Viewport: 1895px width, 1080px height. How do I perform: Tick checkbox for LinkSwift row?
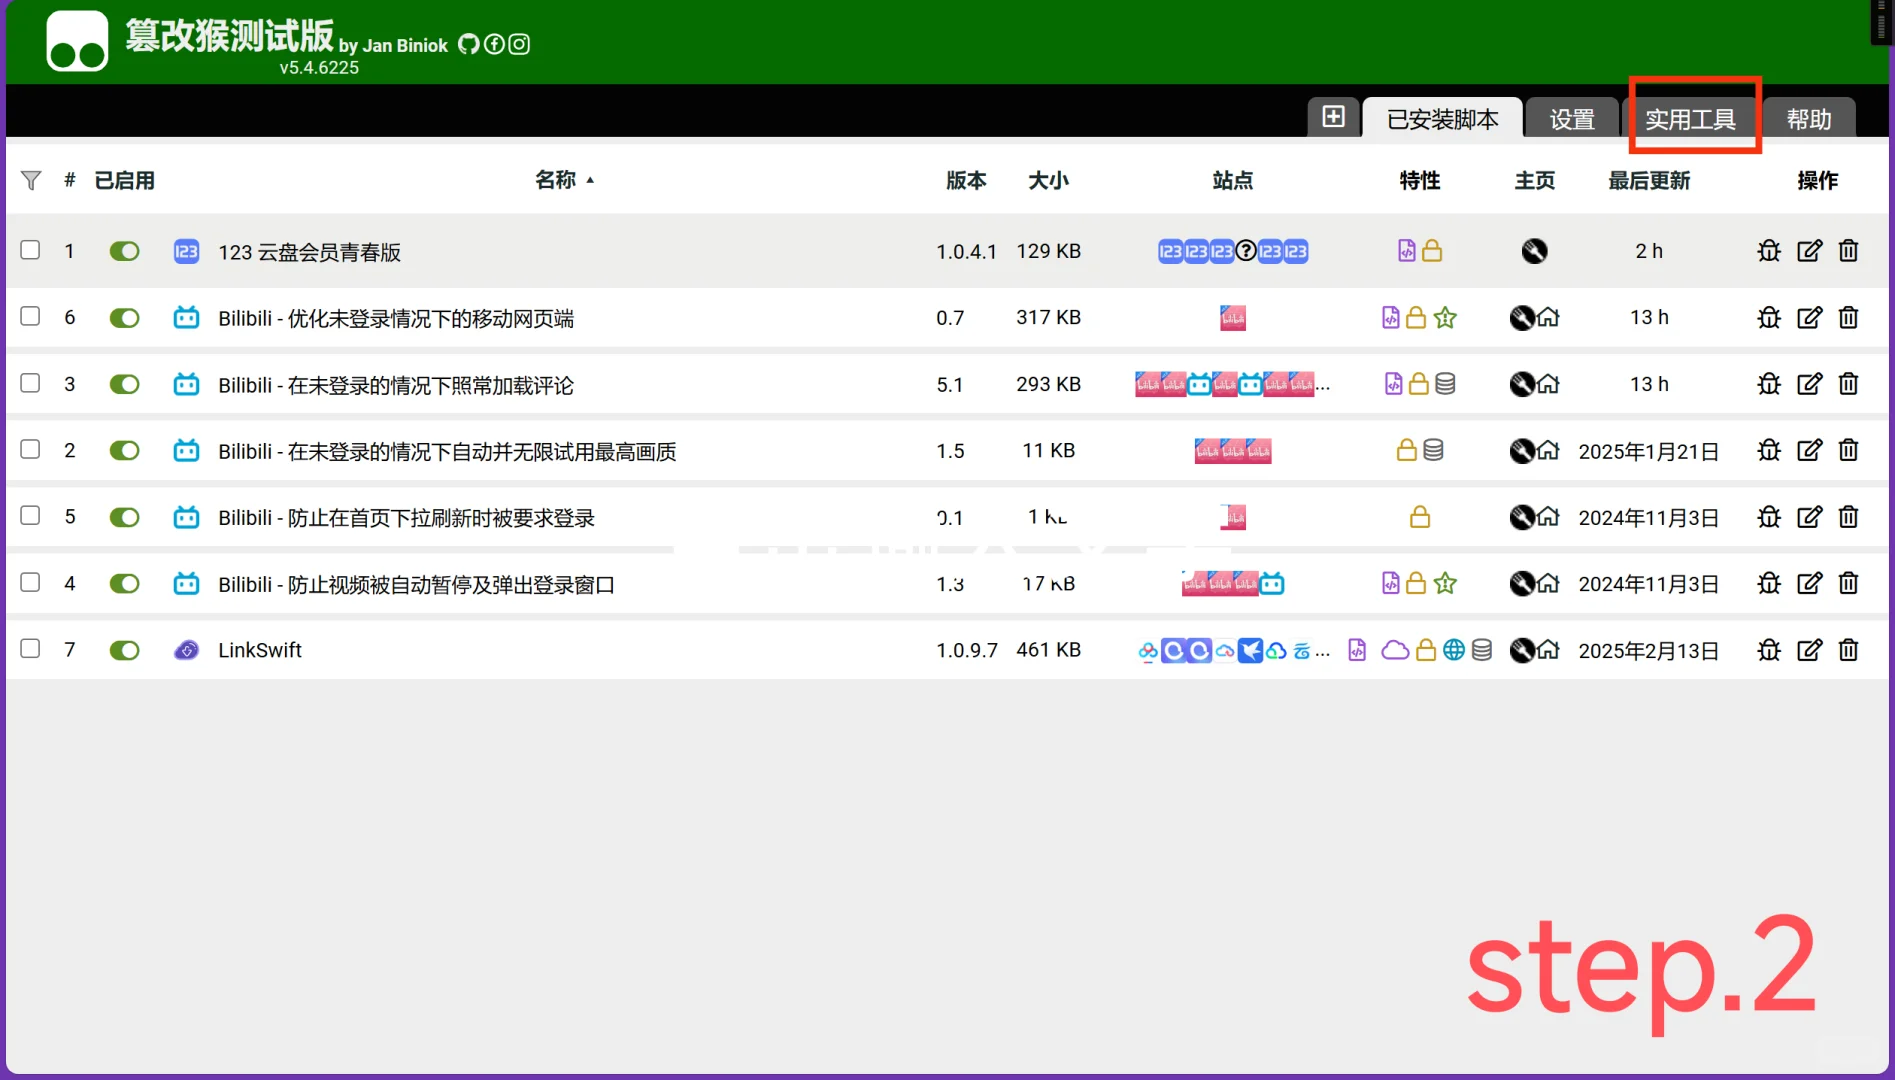31,649
